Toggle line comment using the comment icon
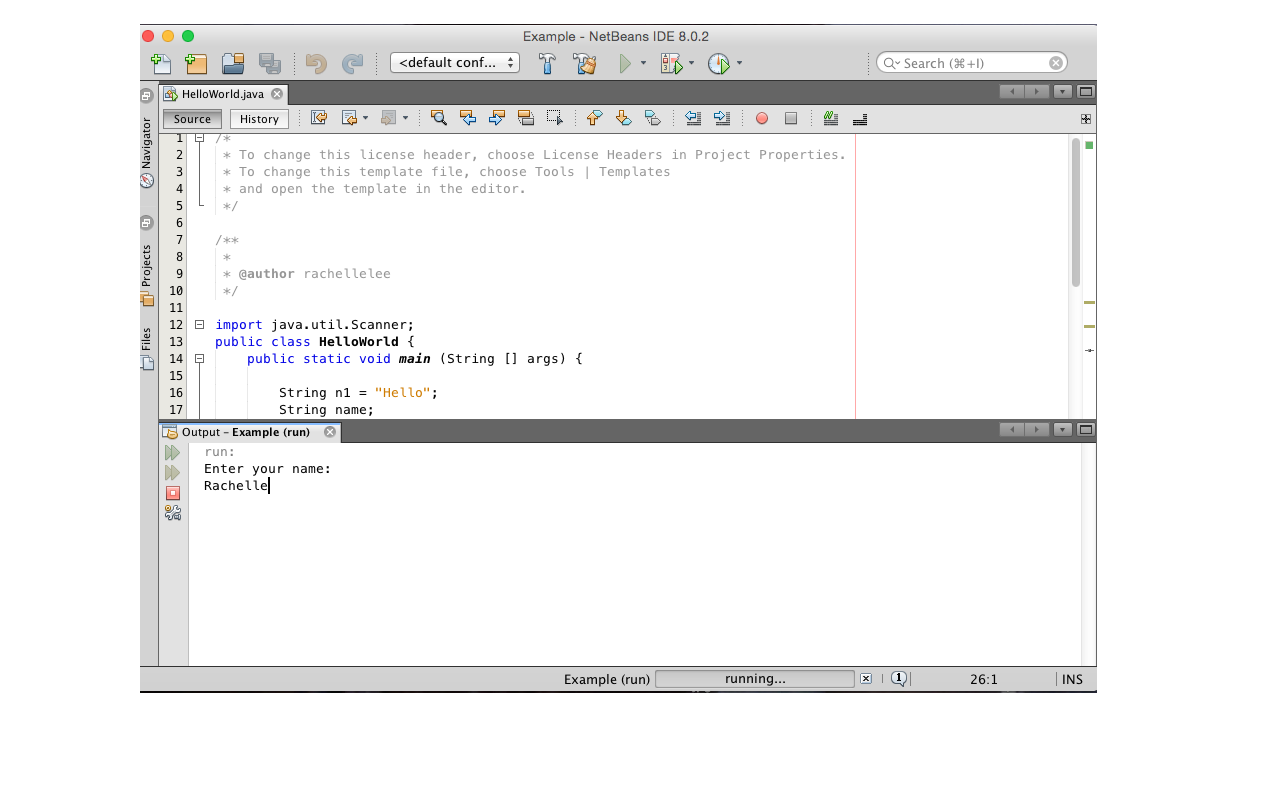The height and width of the screenshot is (800, 1280). (x=829, y=118)
